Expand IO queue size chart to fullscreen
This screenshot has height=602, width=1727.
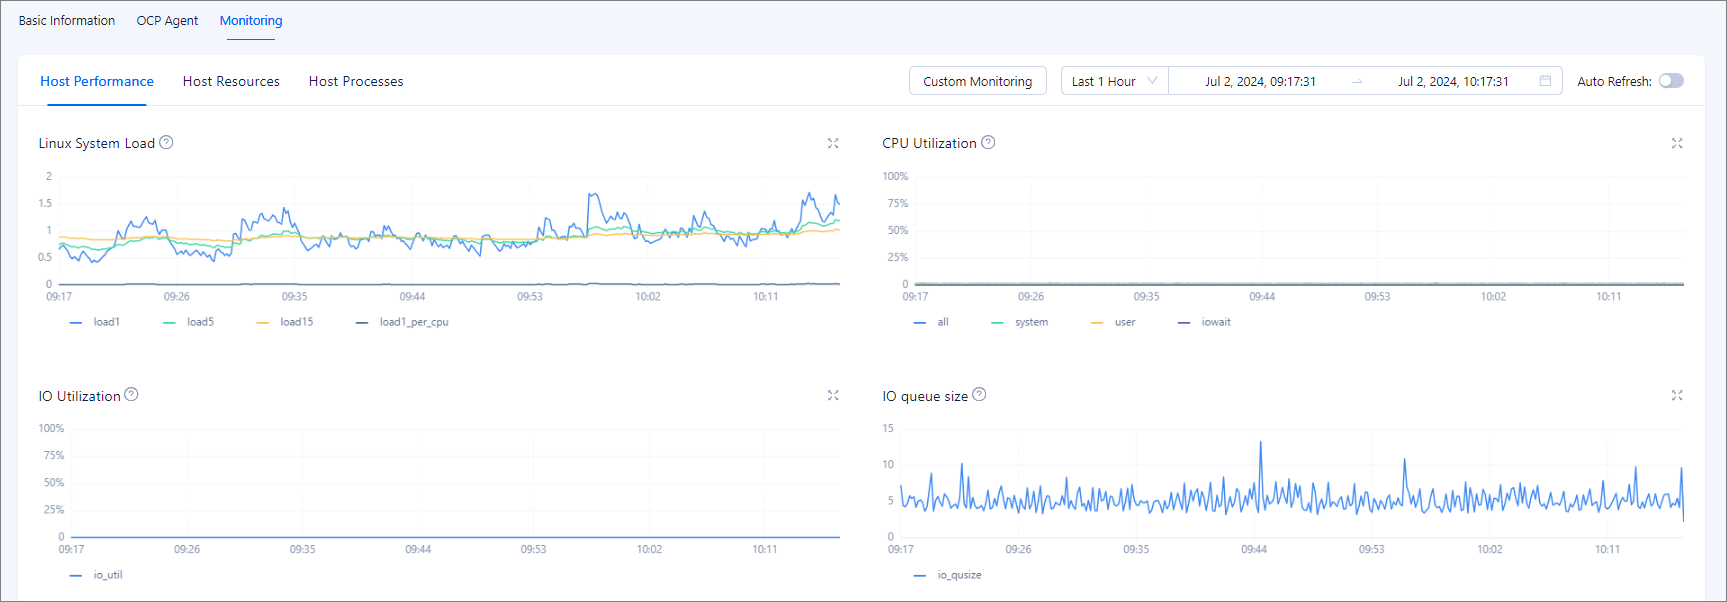tap(1677, 396)
